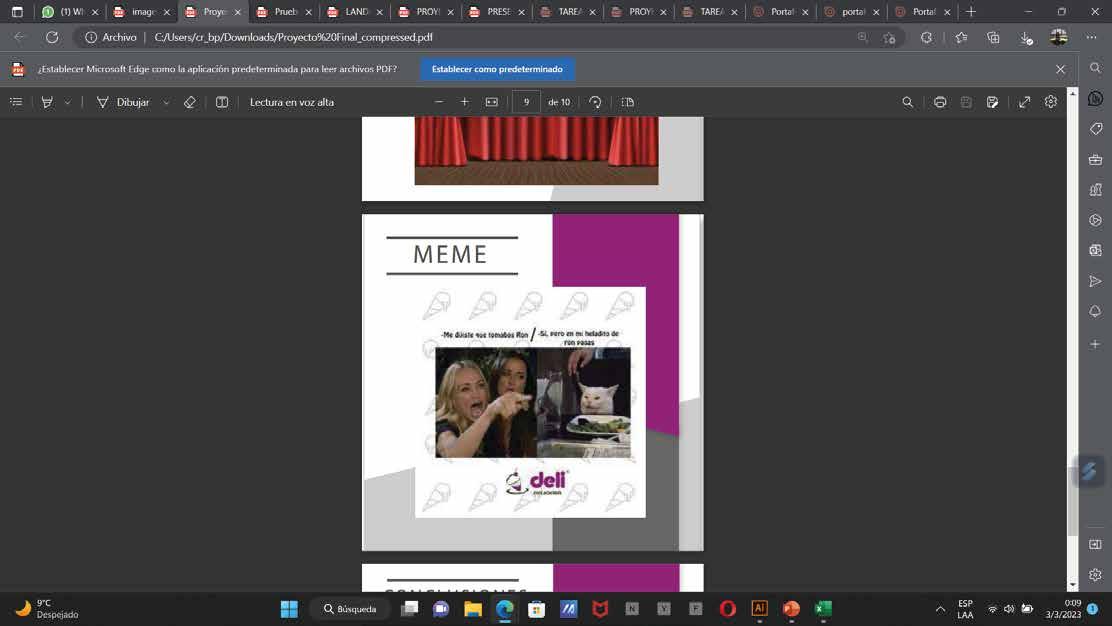Open PDF toolbar settings gear
Viewport: 1112px width, 626px height.
tap(1050, 102)
